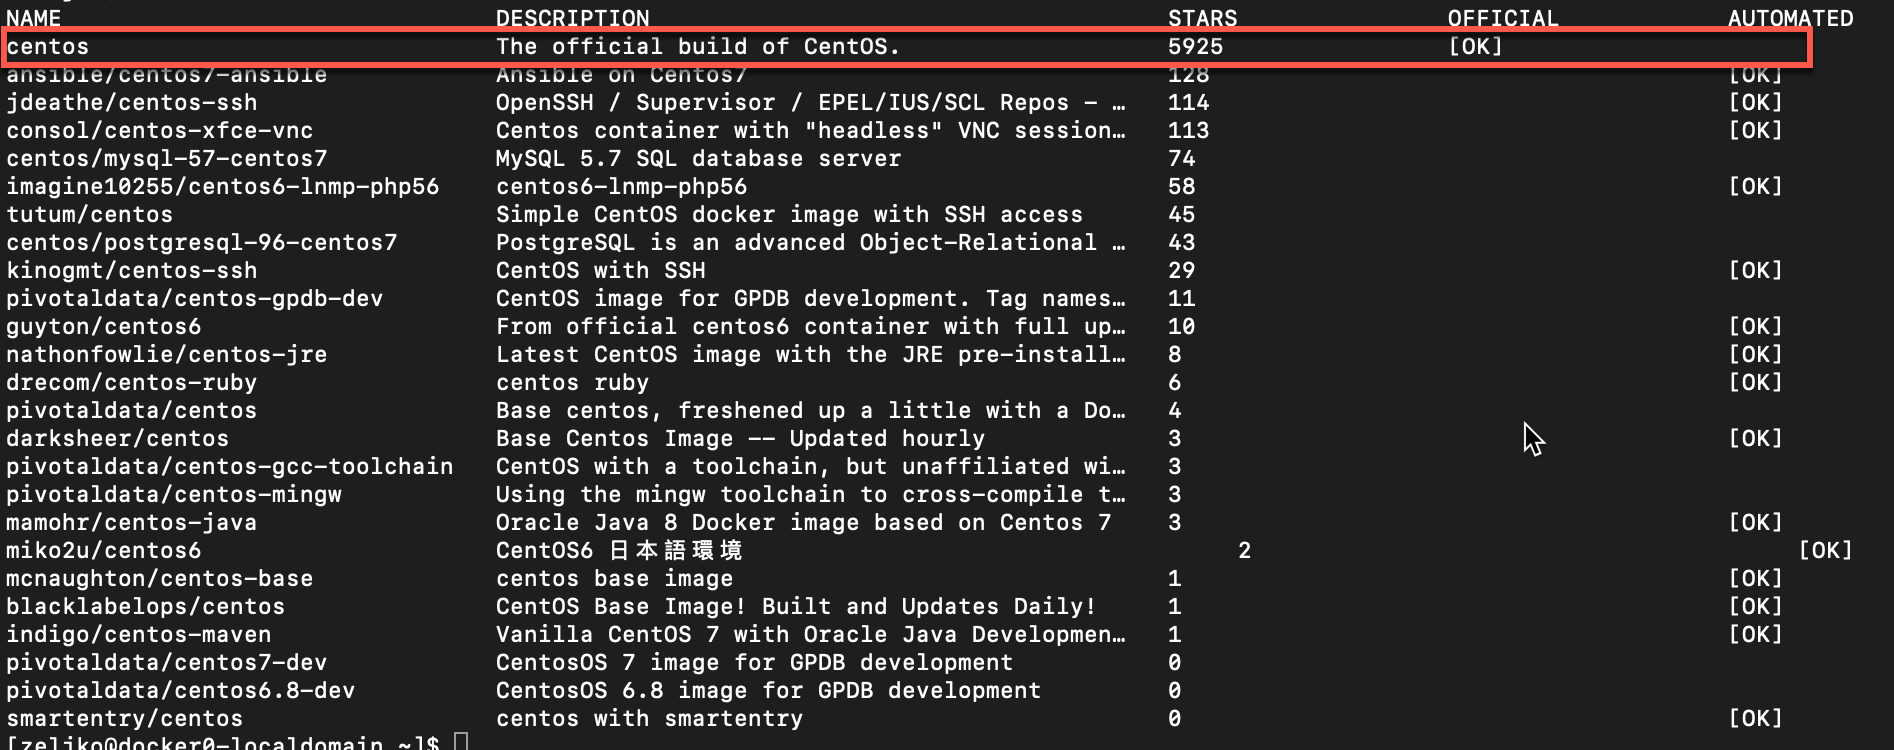The height and width of the screenshot is (750, 1894).
Task: Select the kinogmt/centos-ssh entry
Action: 132,271
